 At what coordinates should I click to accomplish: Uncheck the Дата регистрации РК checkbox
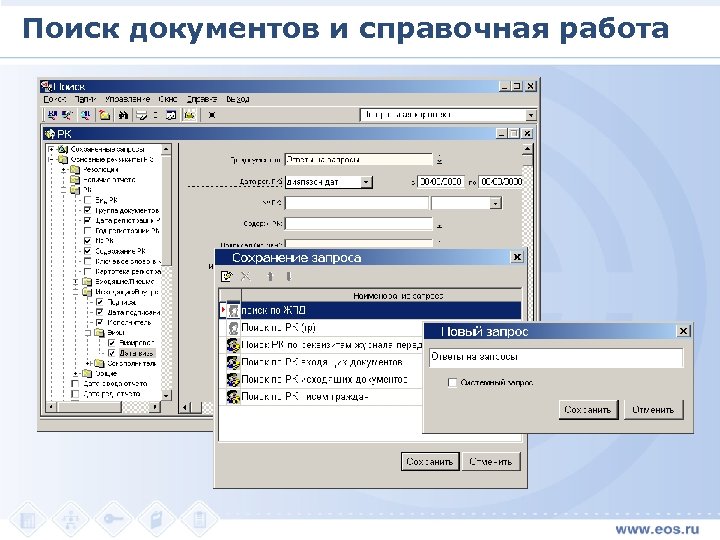tap(88, 220)
